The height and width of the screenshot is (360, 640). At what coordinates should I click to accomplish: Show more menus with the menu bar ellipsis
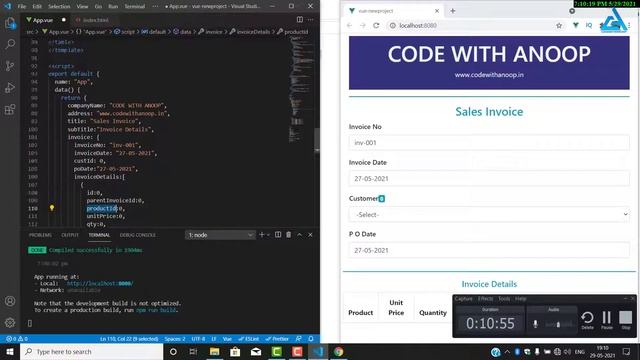[x=155, y=7]
